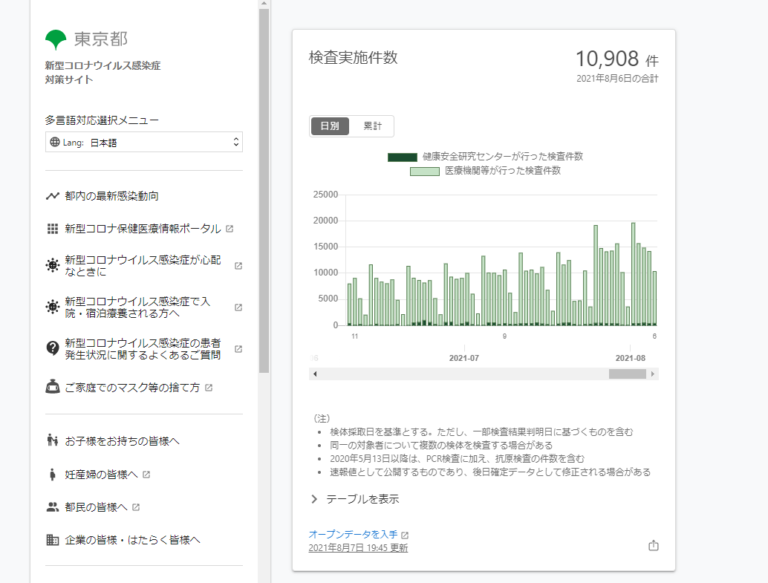Viewport: 768px width, 583px height.
Task: Click external link icon after 保健医療情報ポータル
Action: pyautogui.click(x=230, y=229)
